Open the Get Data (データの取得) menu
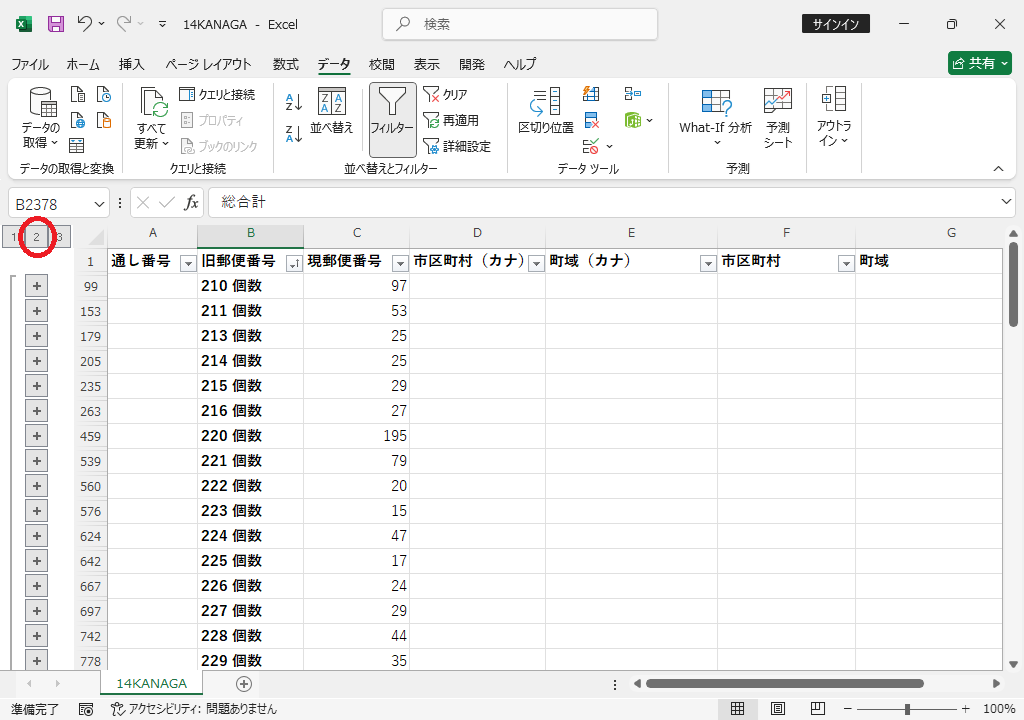 [x=41, y=118]
